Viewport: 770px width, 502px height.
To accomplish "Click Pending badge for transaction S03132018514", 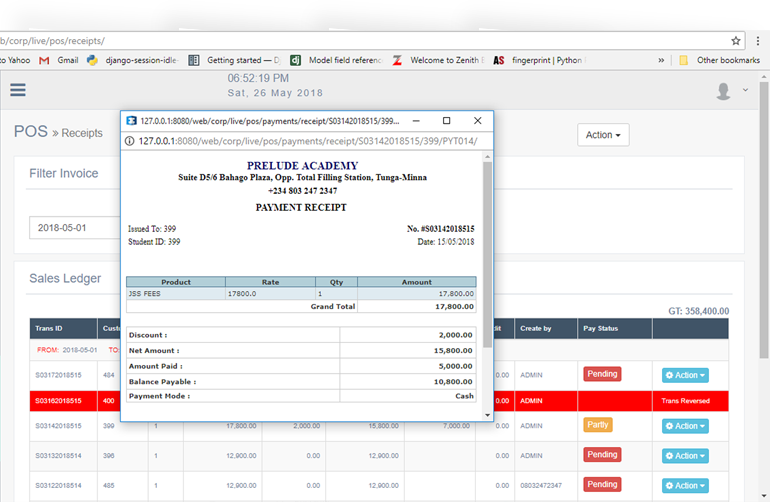I will pyautogui.click(x=602, y=455).
